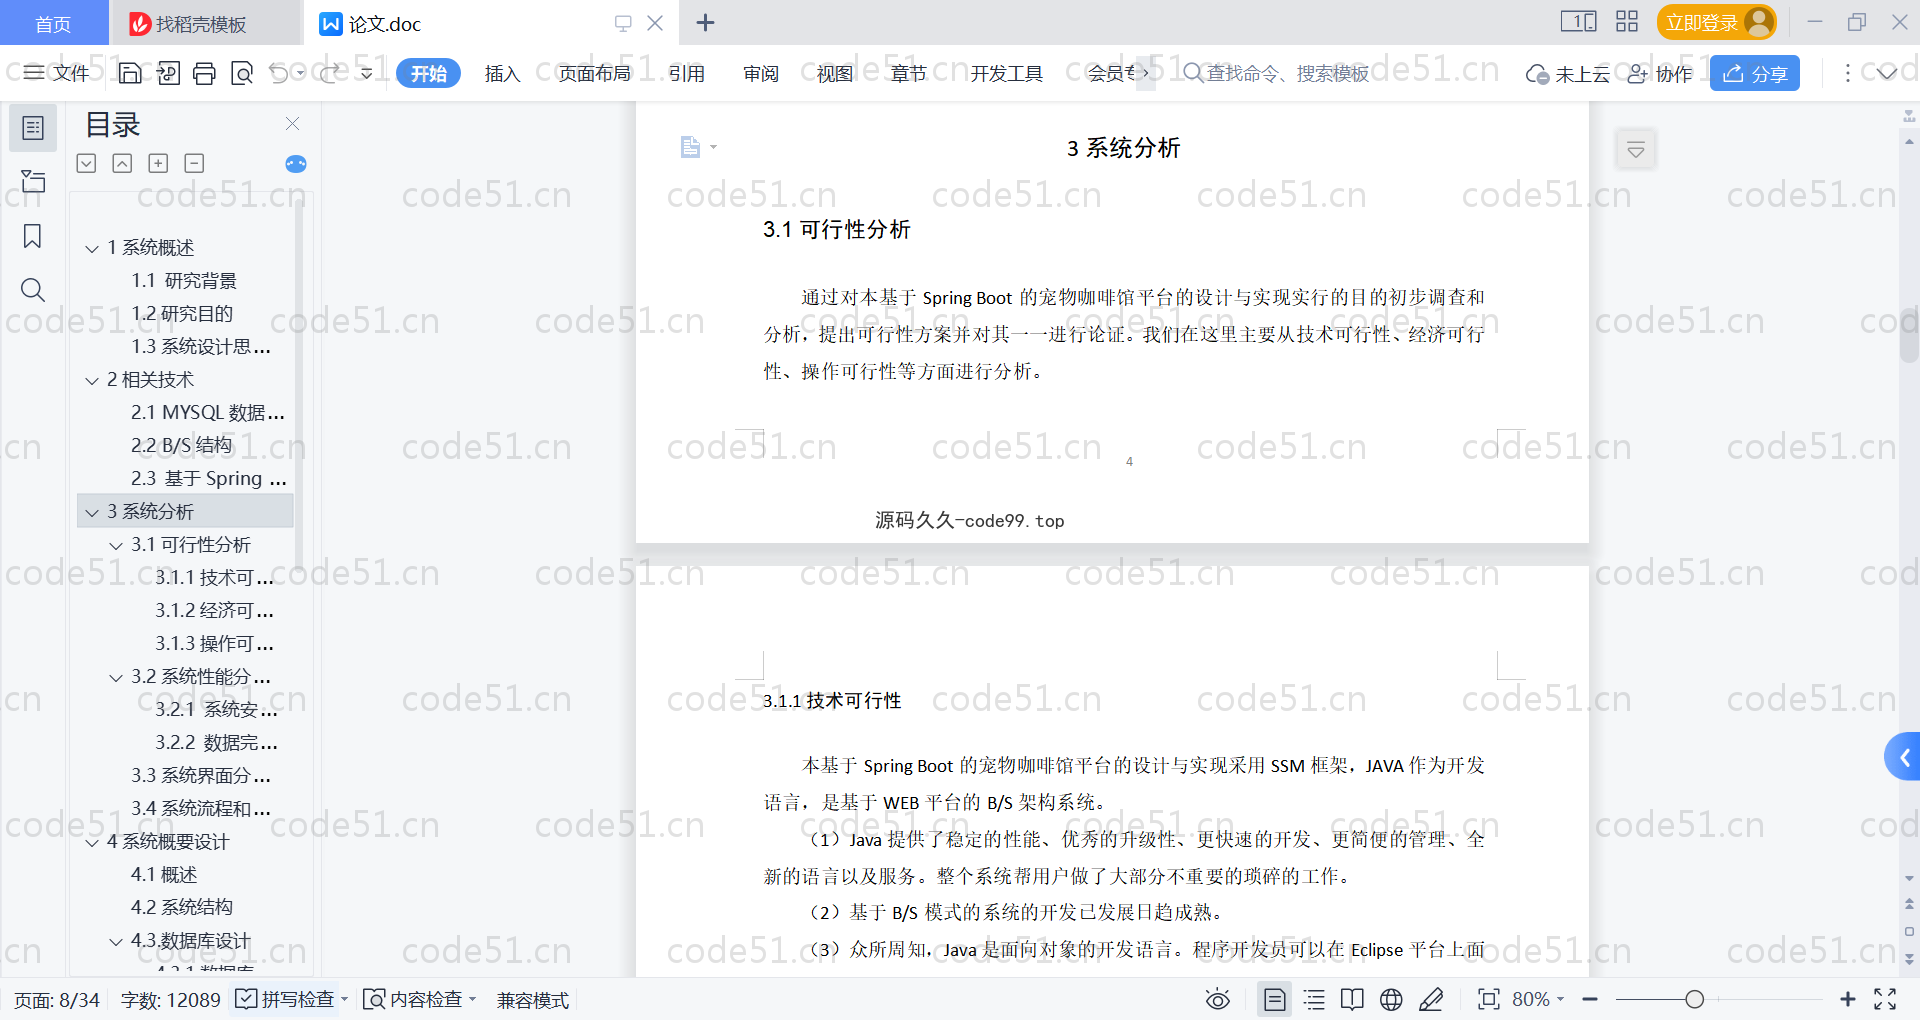Click the blue side panel expand arrow
The image size is (1920, 1020).
click(1903, 757)
